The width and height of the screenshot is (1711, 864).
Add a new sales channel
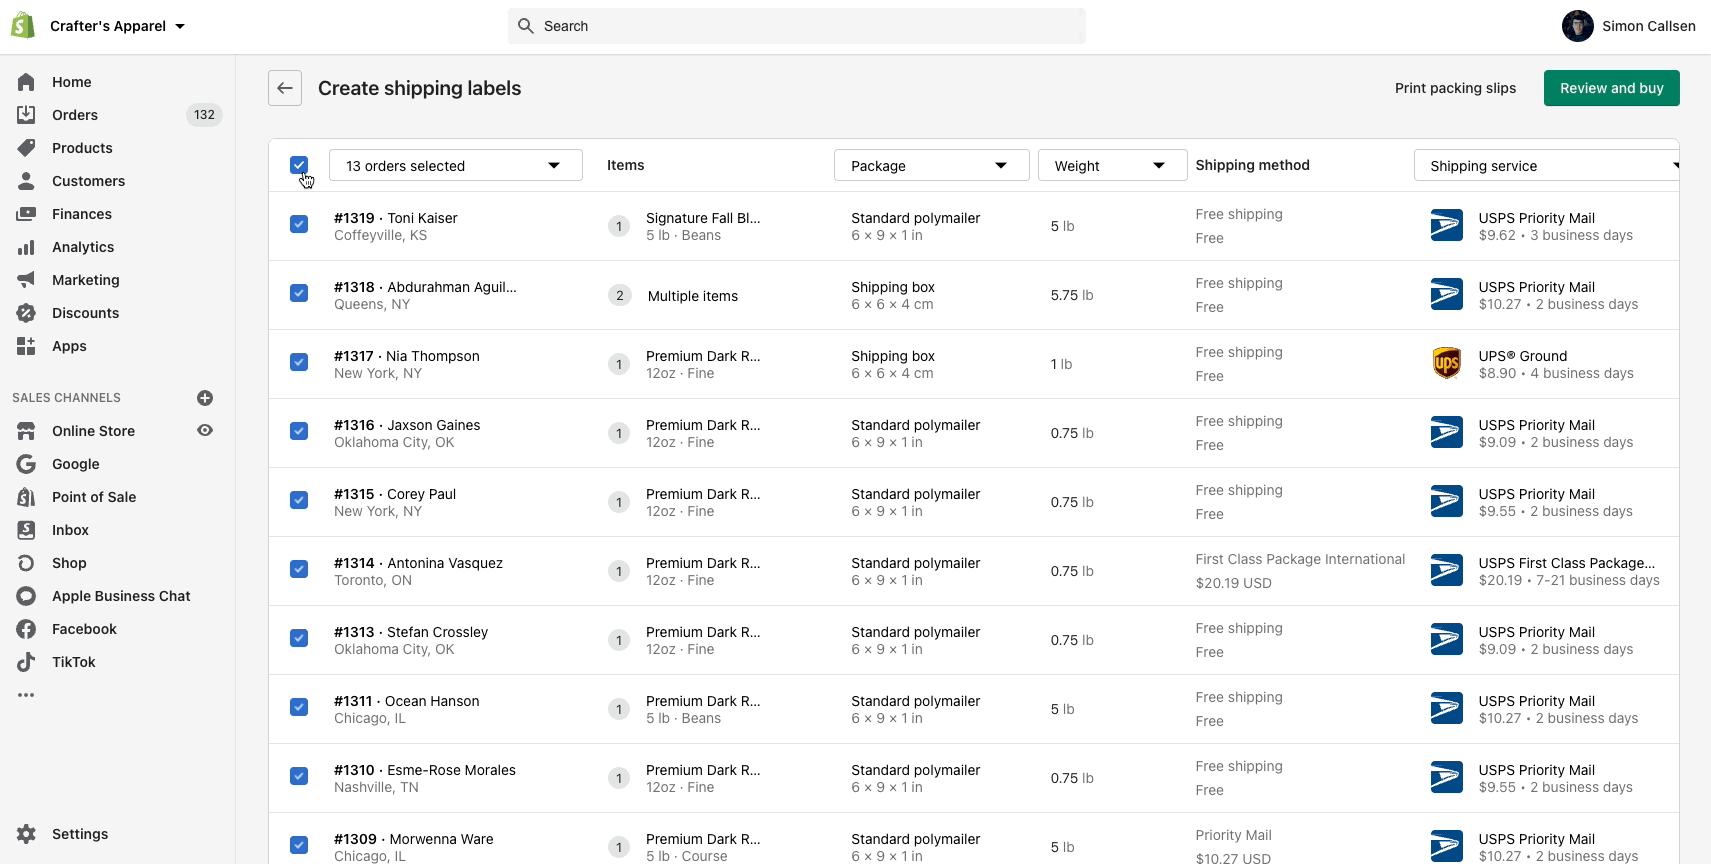point(205,398)
